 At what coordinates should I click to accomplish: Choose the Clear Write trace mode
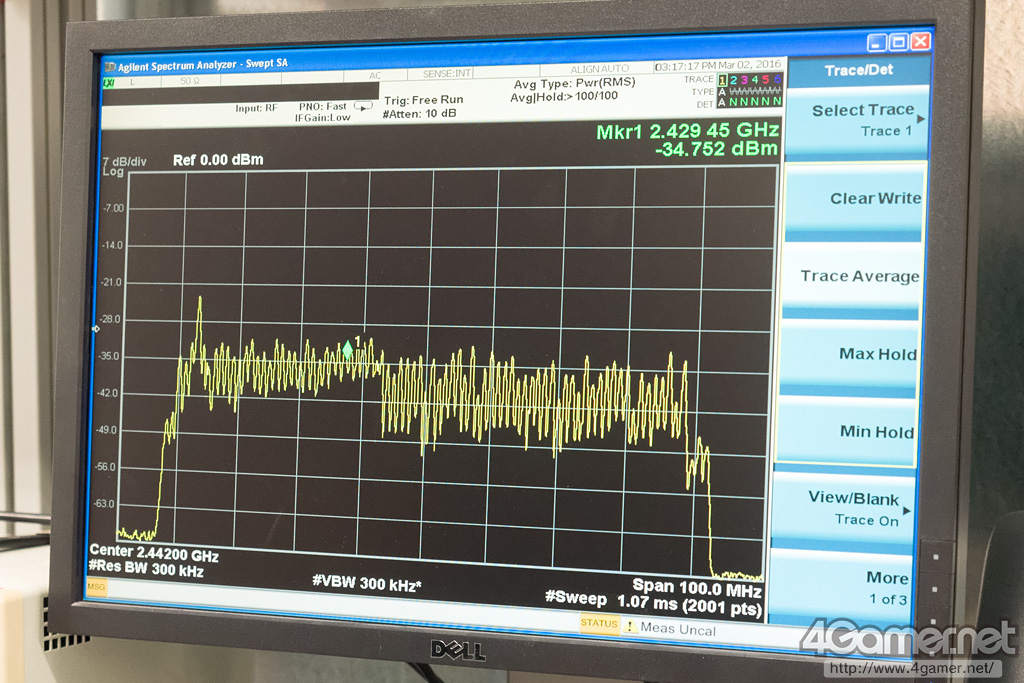tap(855, 201)
